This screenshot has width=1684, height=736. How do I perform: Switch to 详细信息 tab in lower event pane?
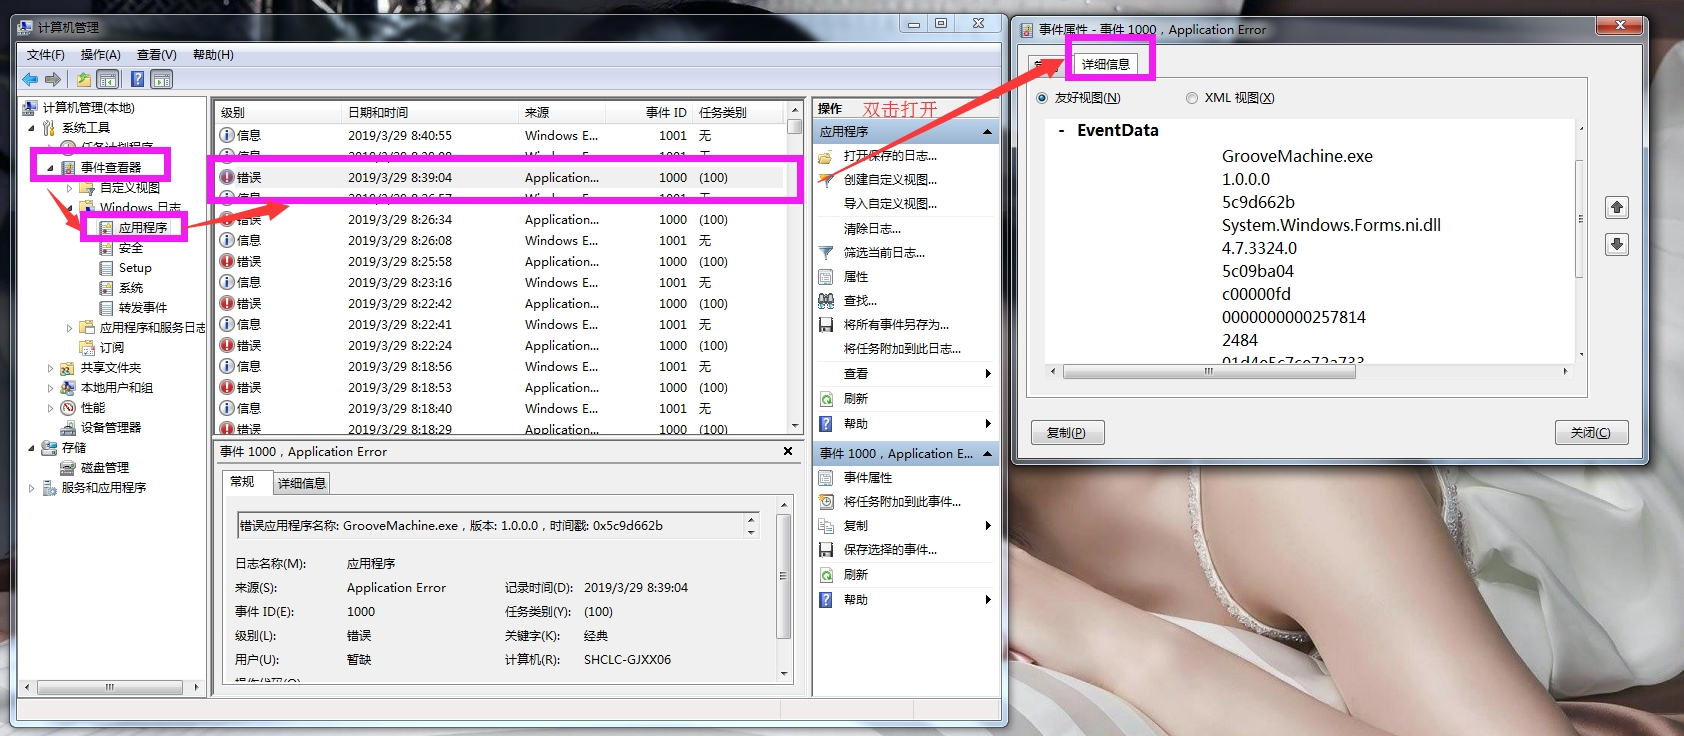tap(301, 484)
